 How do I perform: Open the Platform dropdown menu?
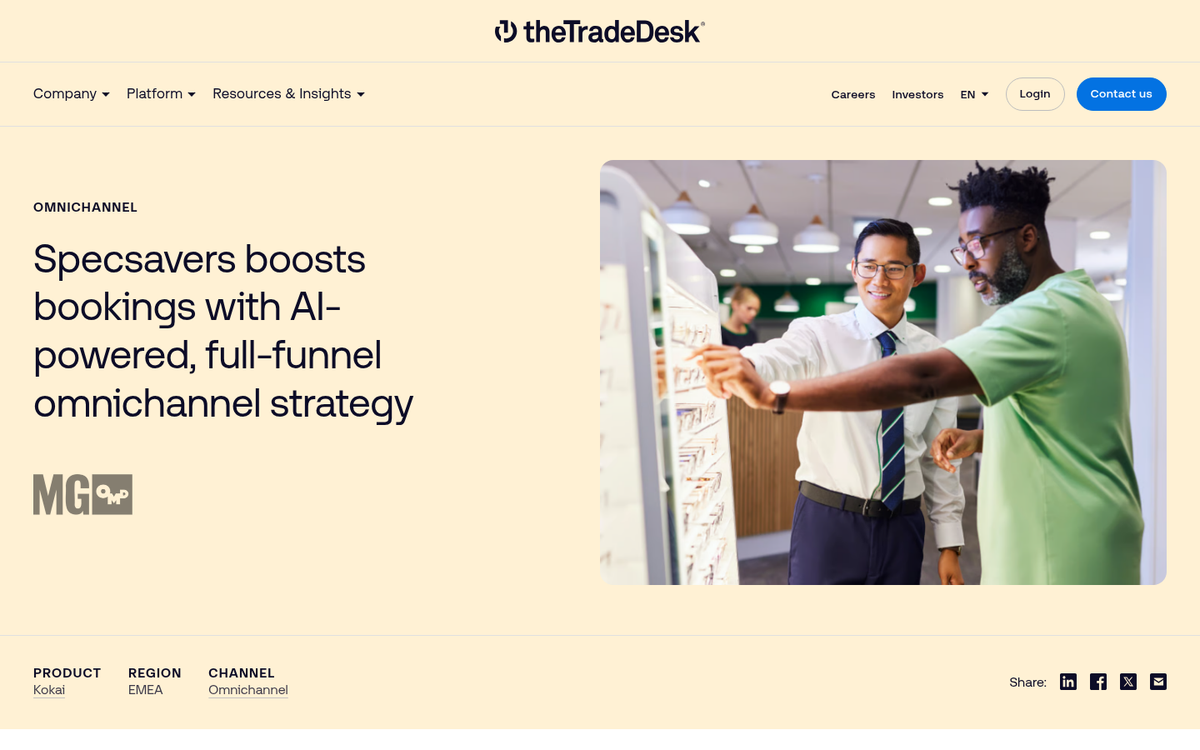[160, 93]
